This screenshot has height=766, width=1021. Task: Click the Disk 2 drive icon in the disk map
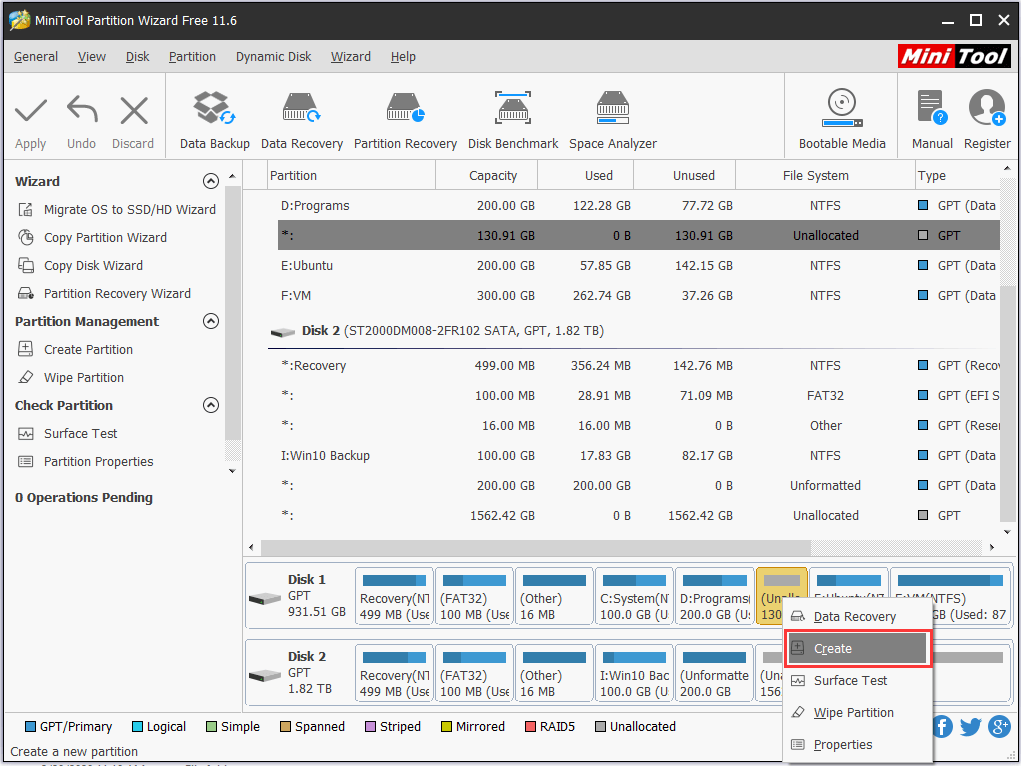pyautogui.click(x=265, y=675)
